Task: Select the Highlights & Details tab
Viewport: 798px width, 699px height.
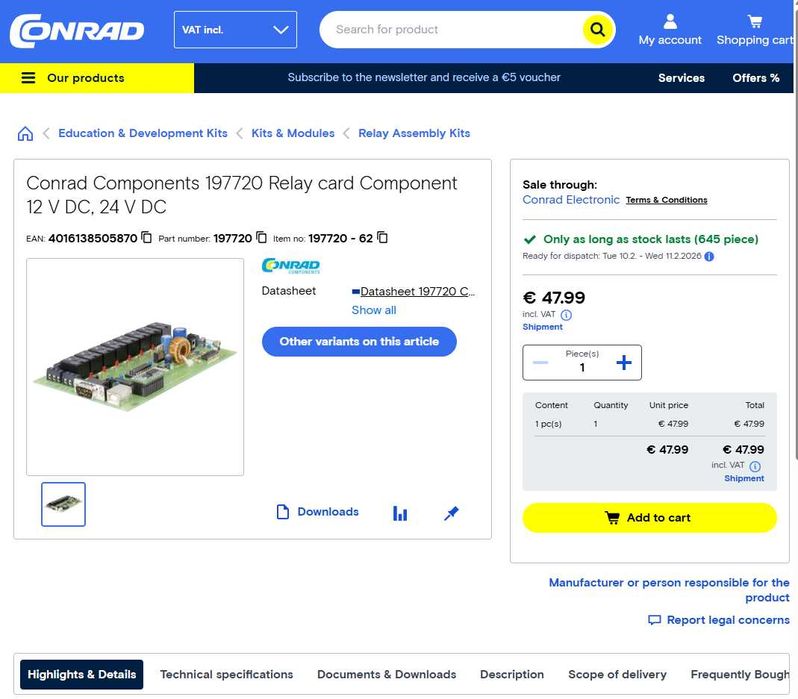Action: pyautogui.click(x=81, y=675)
